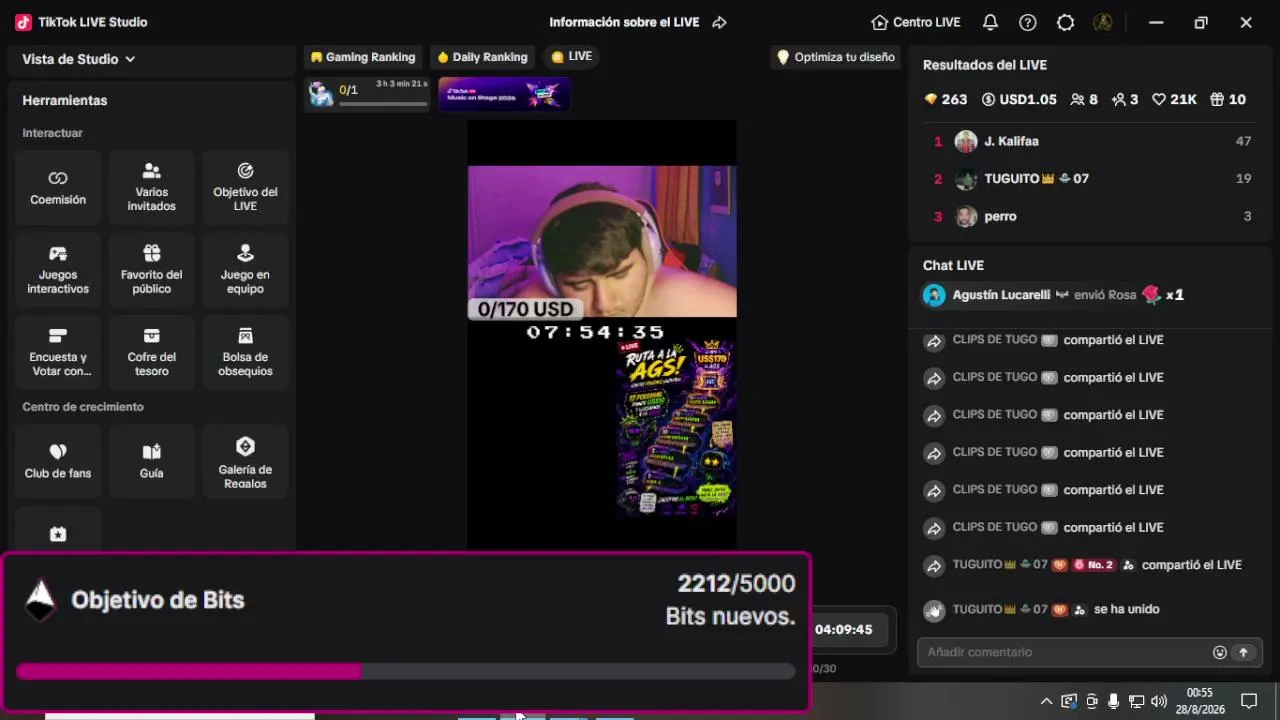This screenshot has width=1280, height=720.
Task: Open second-ranked gifter TUGUITO 07
Action: click(1091, 179)
